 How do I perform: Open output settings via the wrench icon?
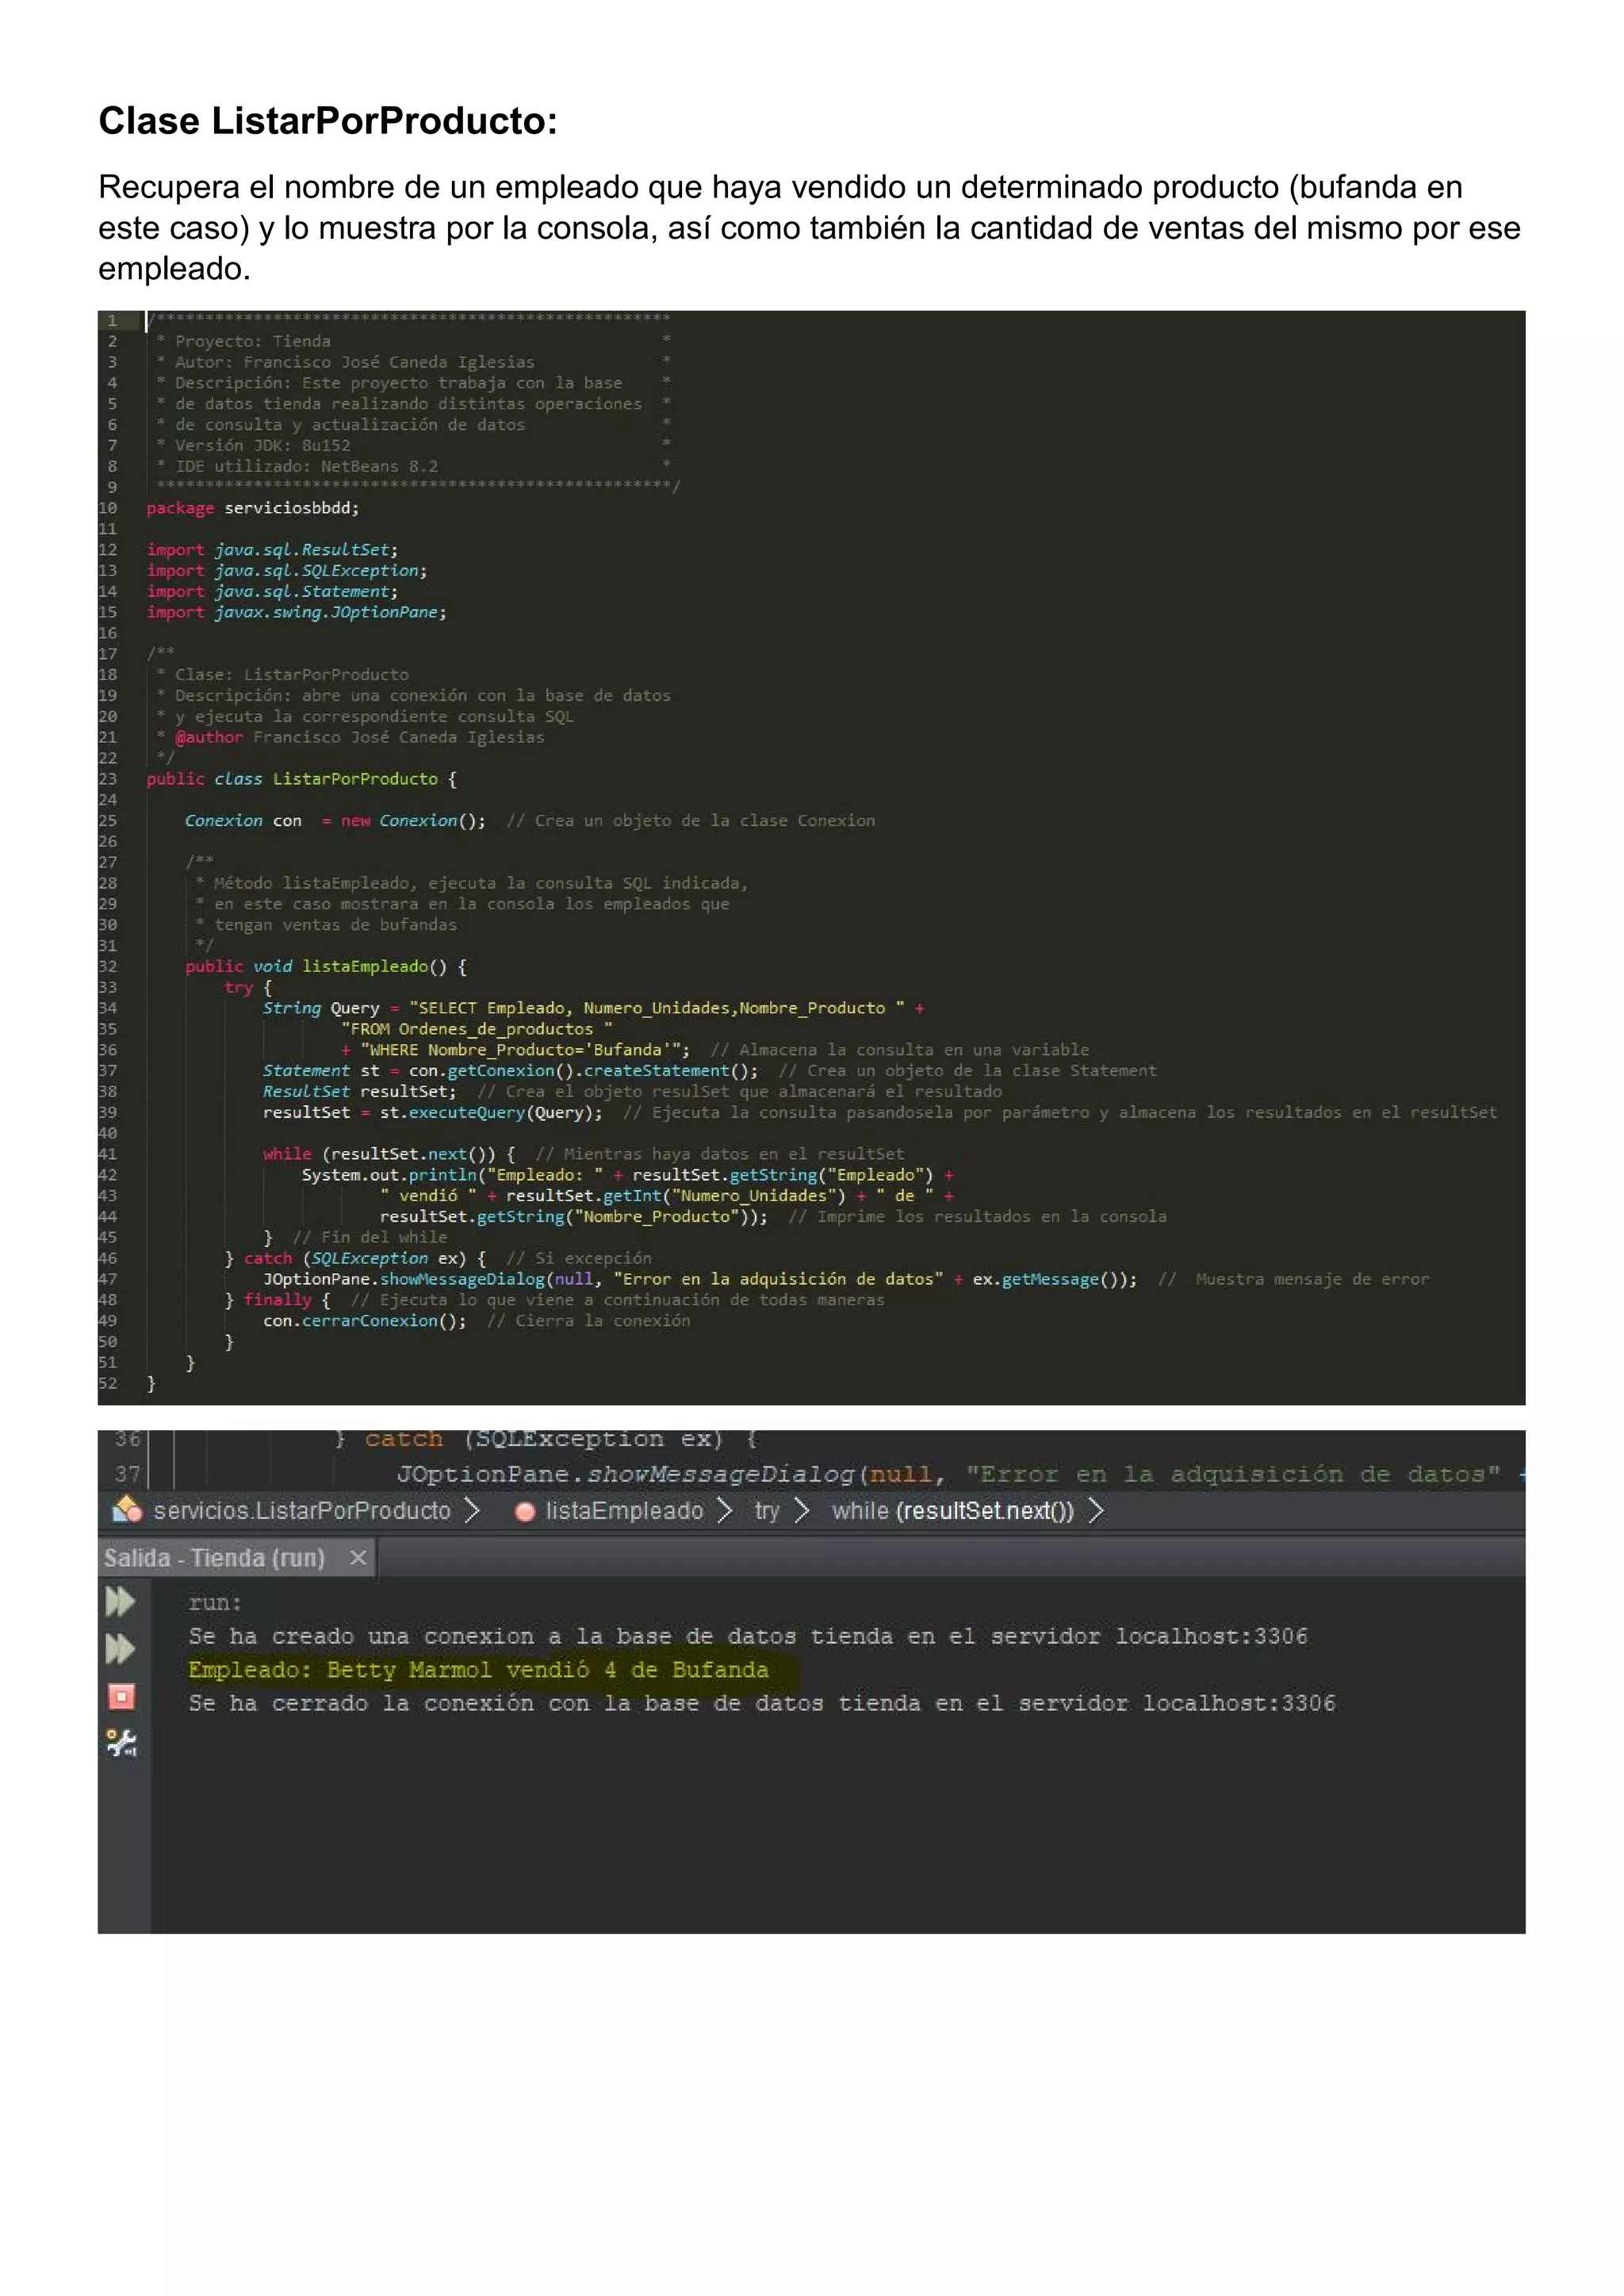121,1743
